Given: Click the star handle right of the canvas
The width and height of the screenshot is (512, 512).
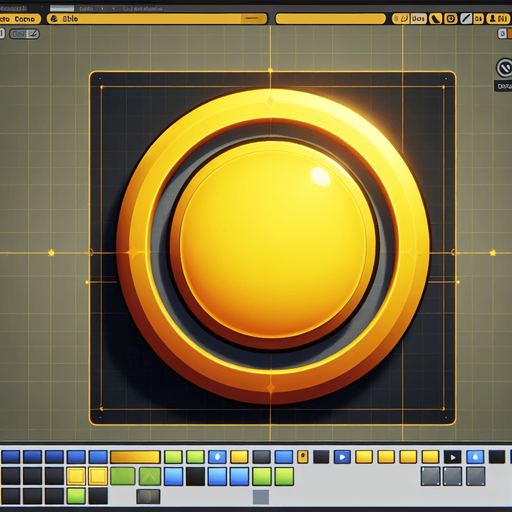Looking at the screenshot, I should click(493, 253).
